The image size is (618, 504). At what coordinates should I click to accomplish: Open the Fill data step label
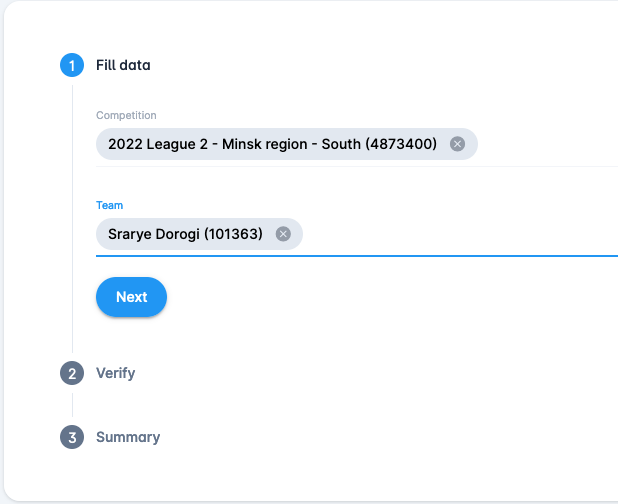[123, 66]
